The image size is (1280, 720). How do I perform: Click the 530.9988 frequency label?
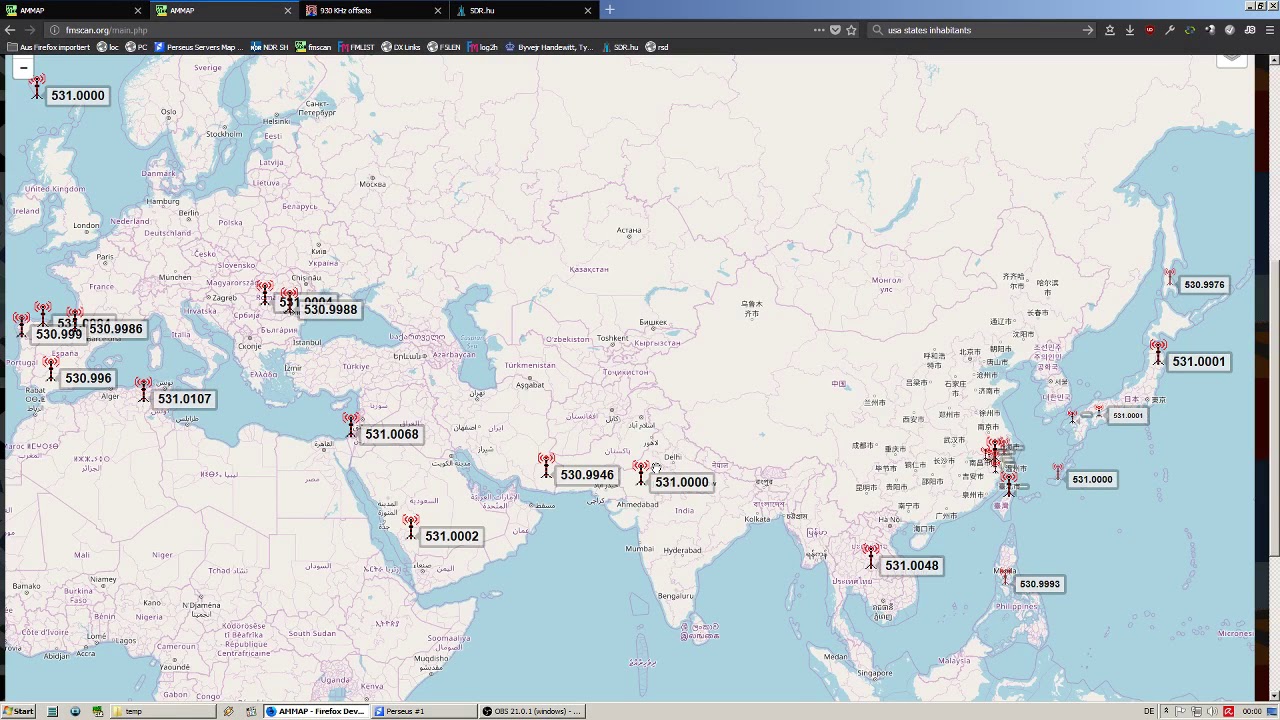click(x=330, y=310)
